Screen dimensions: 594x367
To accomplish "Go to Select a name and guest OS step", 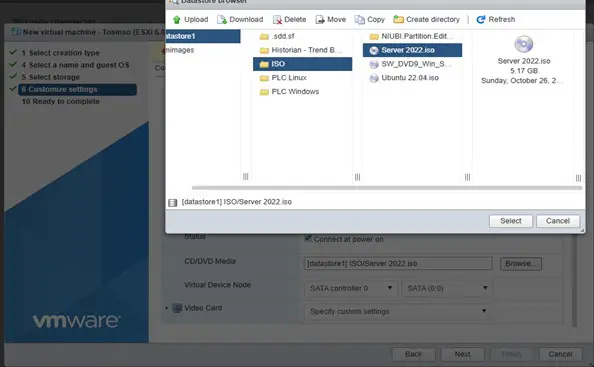I will (75, 65).
